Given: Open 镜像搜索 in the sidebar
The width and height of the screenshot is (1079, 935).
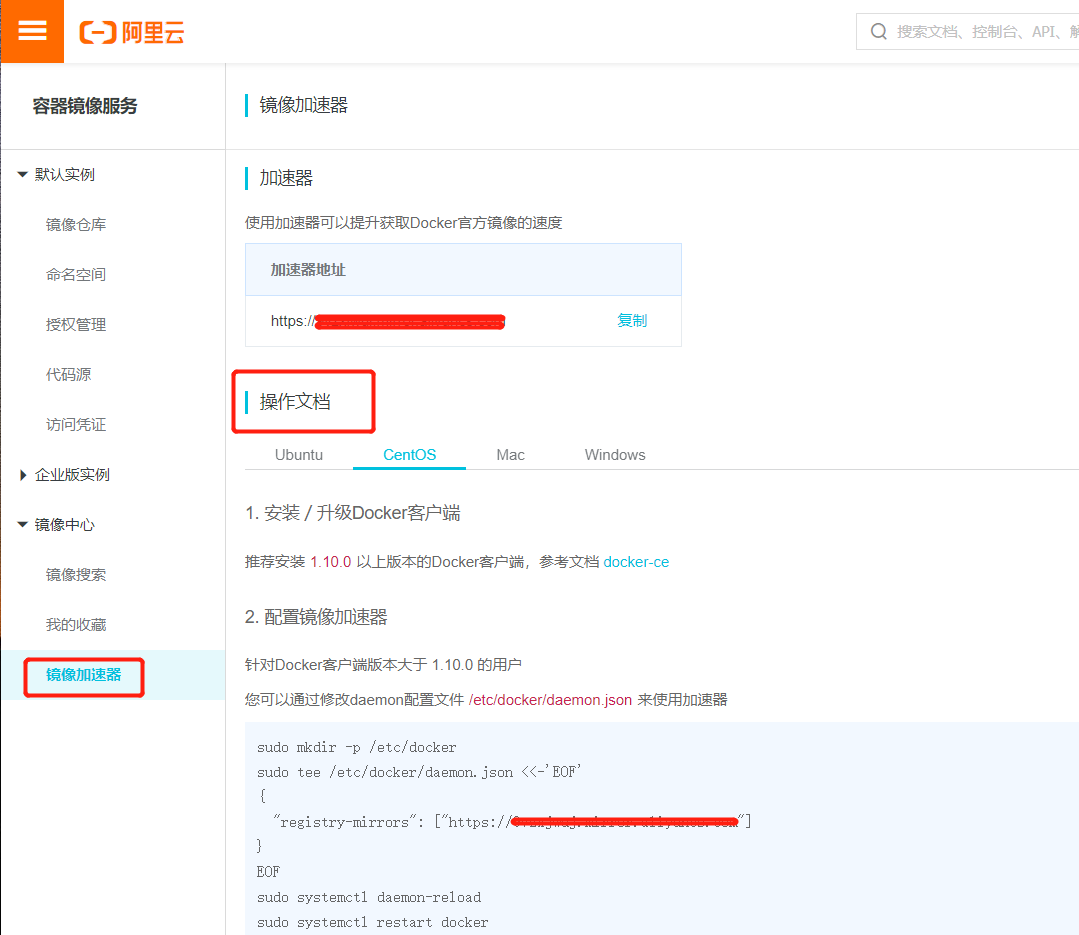Looking at the screenshot, I should (76, 574).
